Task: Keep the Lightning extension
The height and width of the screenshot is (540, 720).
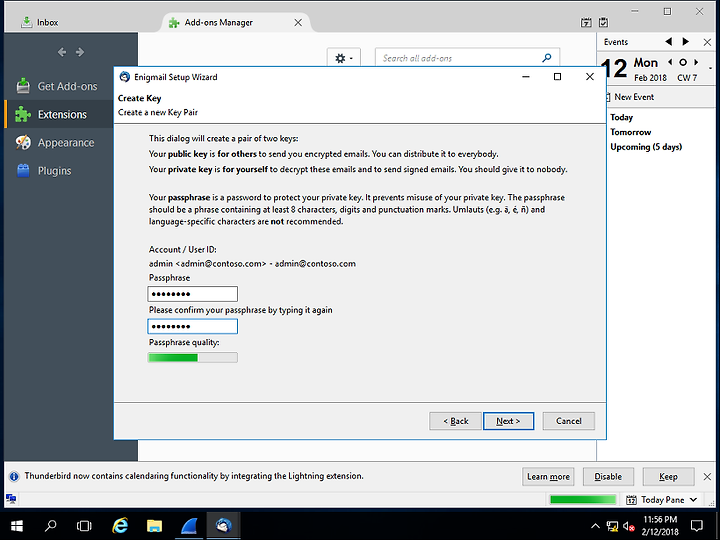Action: (x=668, y=477)
